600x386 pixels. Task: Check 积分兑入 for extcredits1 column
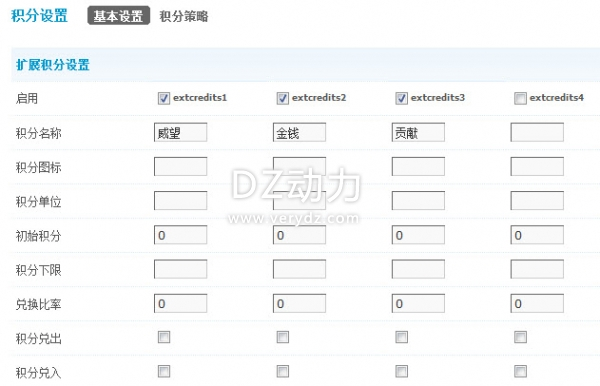(x=164, y=371)
